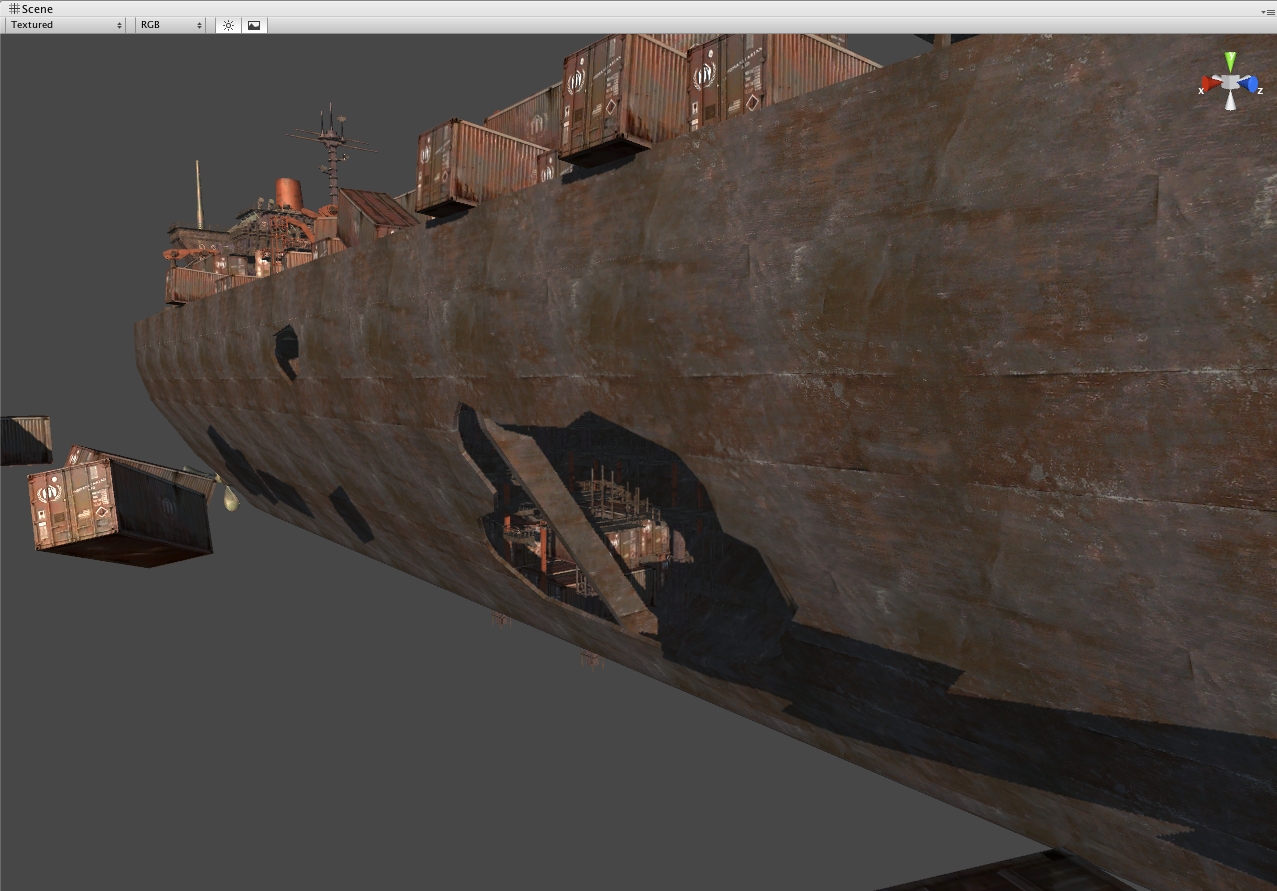Image resolution: width=1277 pixels, height=891 pixels.
Task: Click the green Y axis gizmo cone
Action: pos(1230,61)
